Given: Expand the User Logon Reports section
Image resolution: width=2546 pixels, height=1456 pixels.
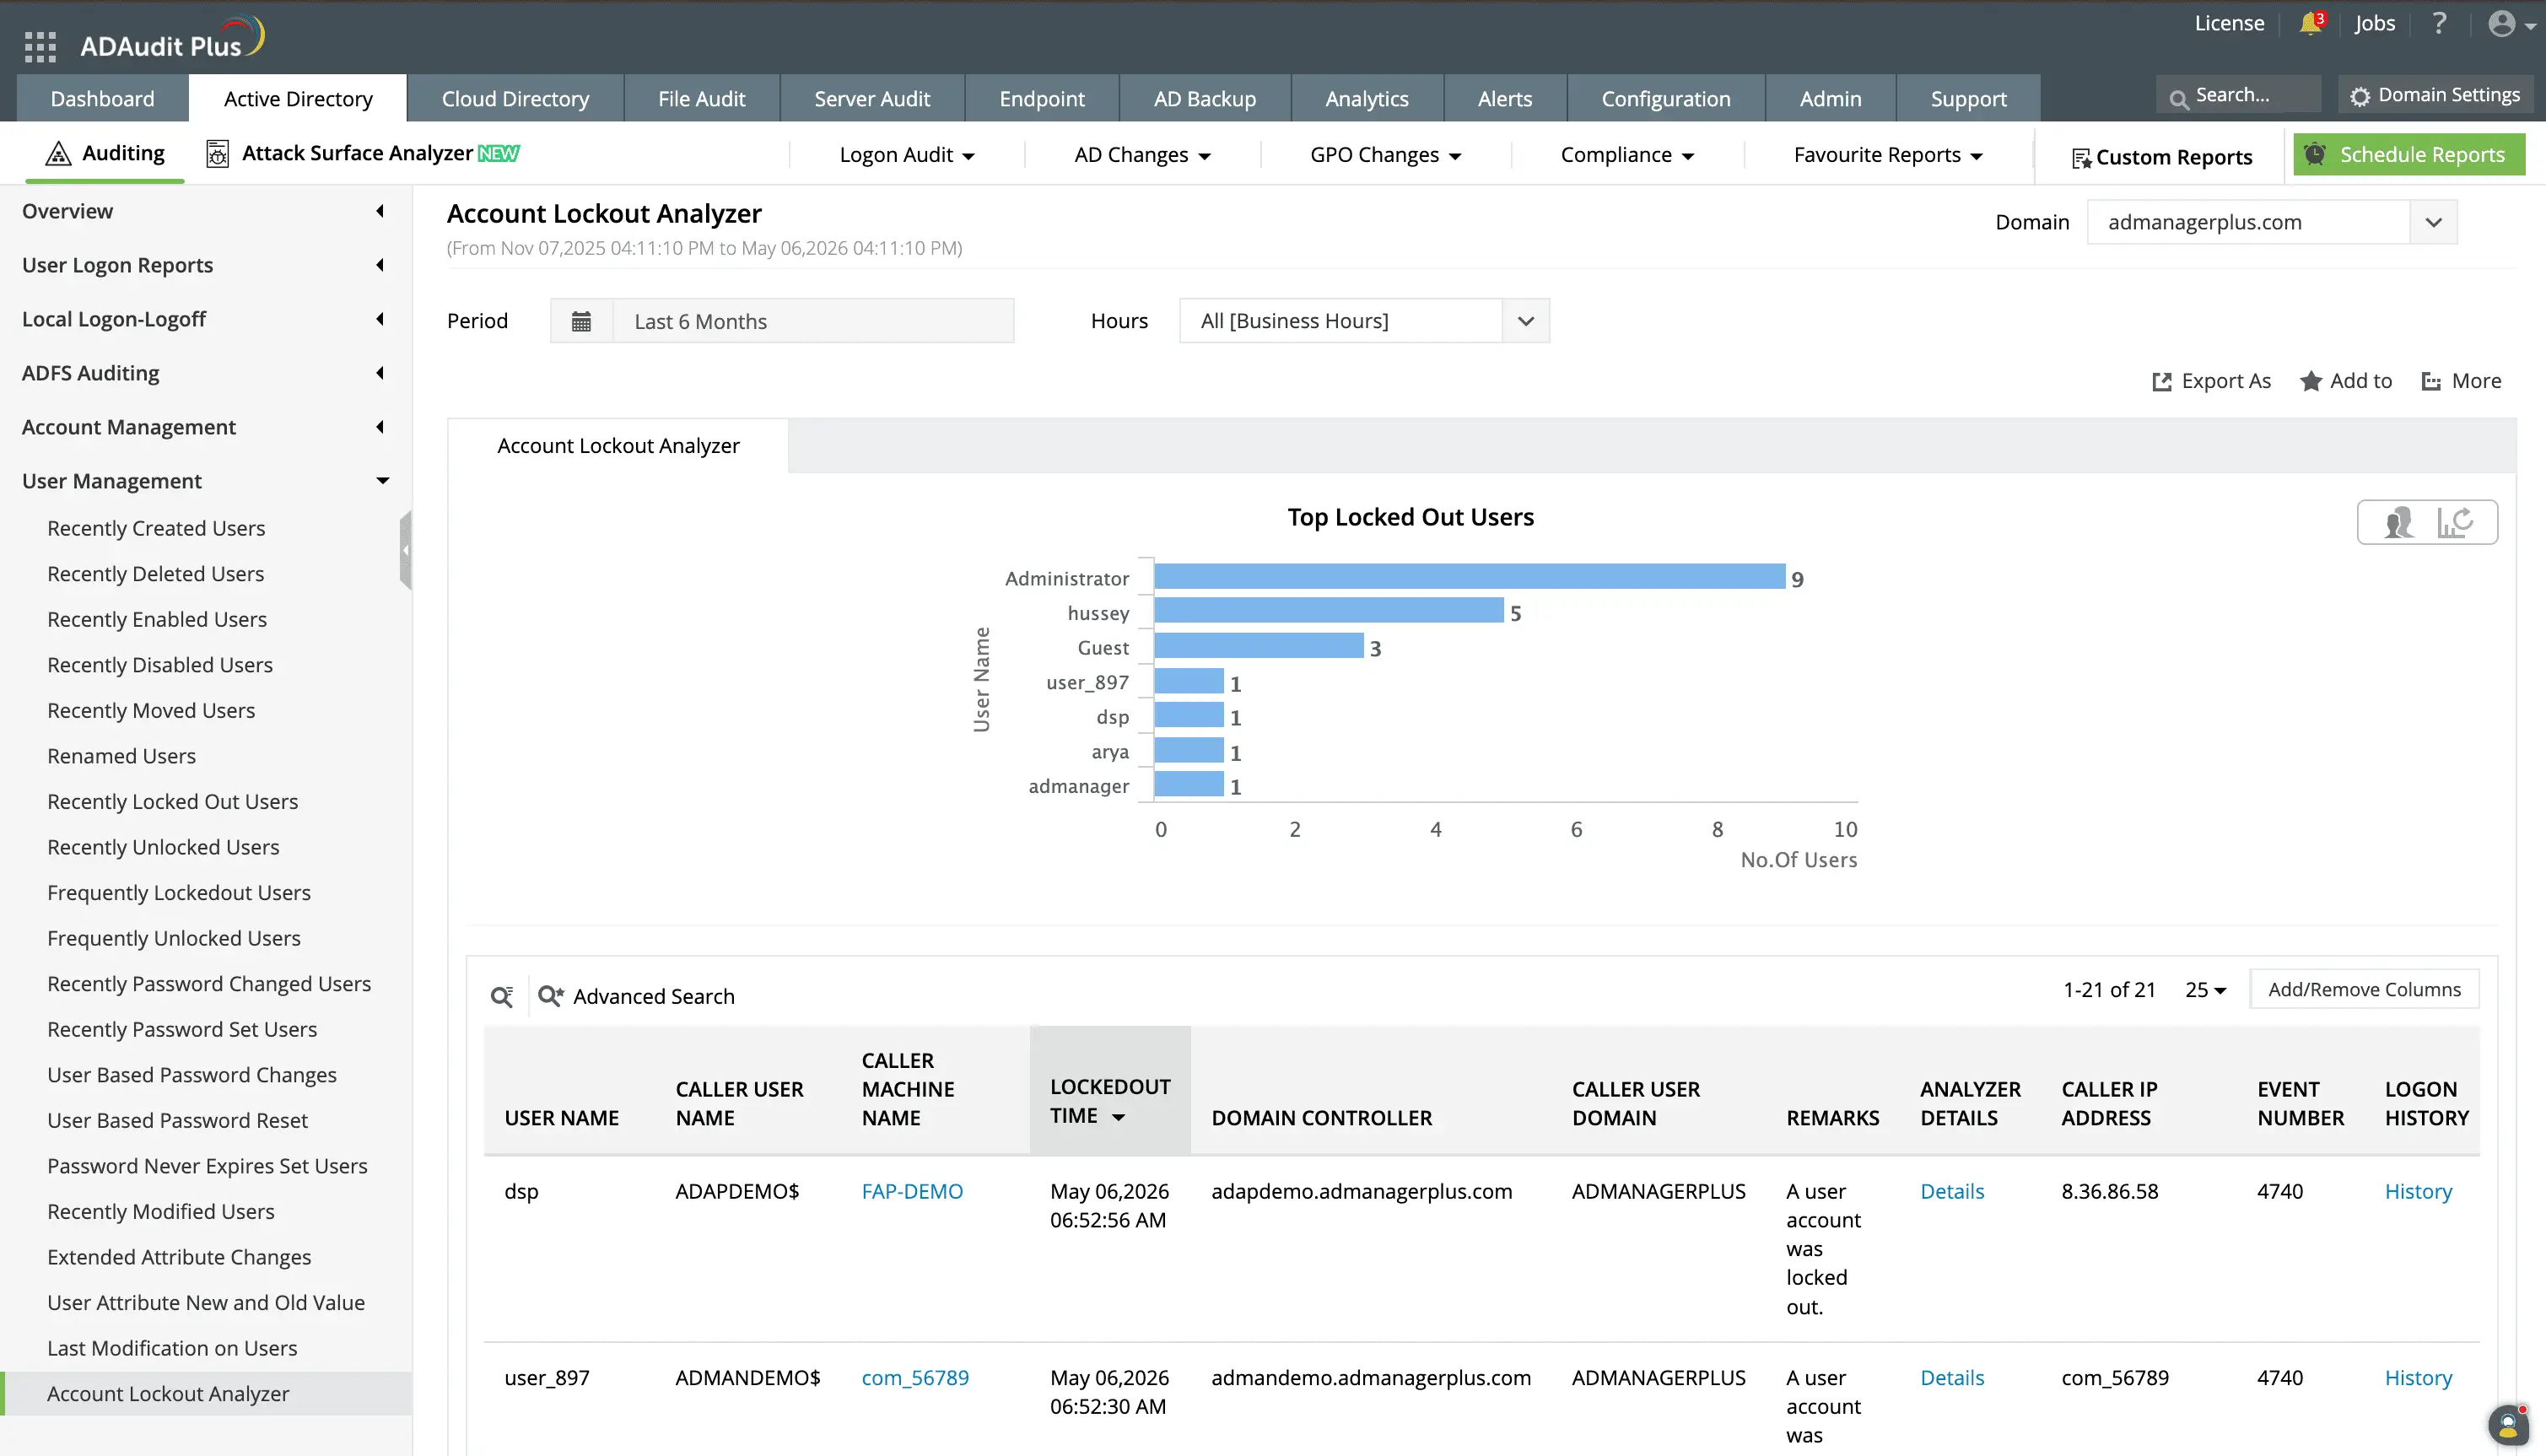Looking at the screenshot, I should tap(205, 265).
